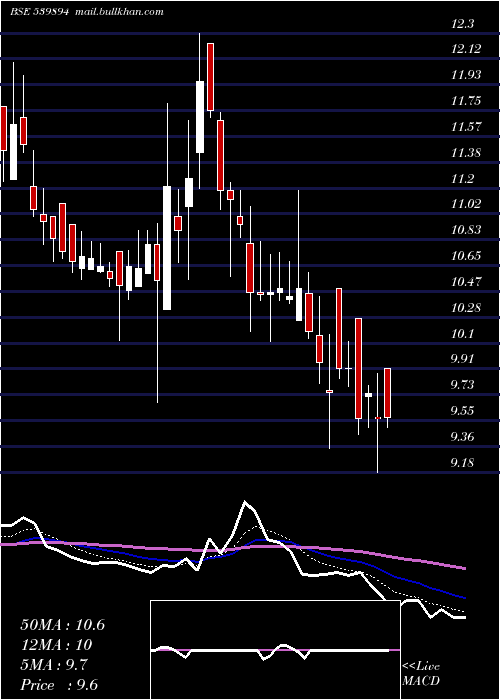Click the tallest red candle near 12.12
The width and height of the screenshot is (500, 700).
point(210,77)
